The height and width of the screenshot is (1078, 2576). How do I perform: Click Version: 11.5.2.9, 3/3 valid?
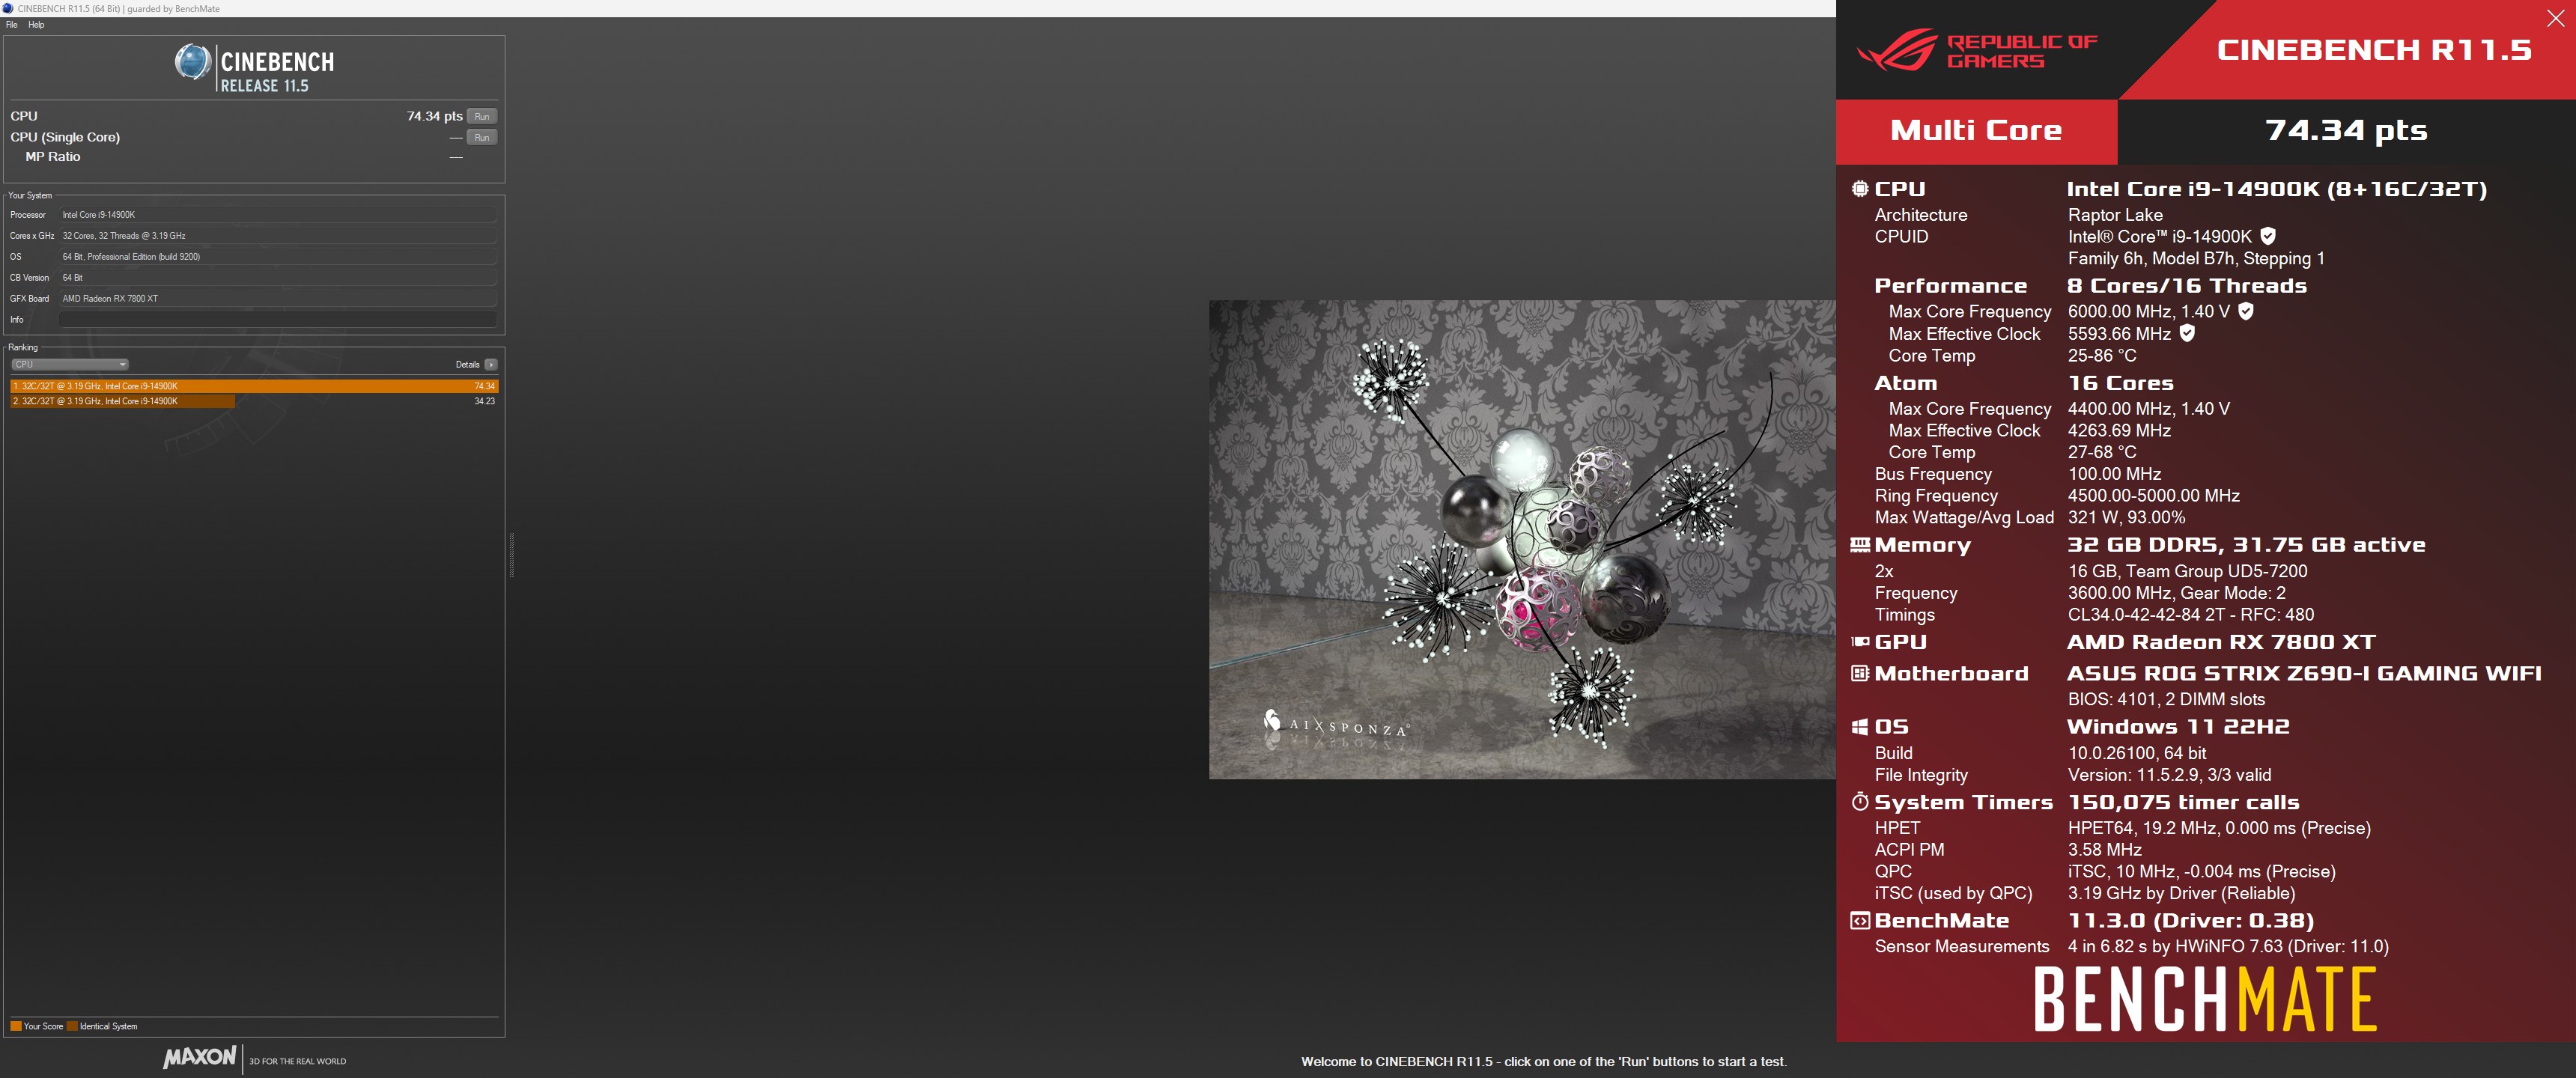(x=2169, y=775)
